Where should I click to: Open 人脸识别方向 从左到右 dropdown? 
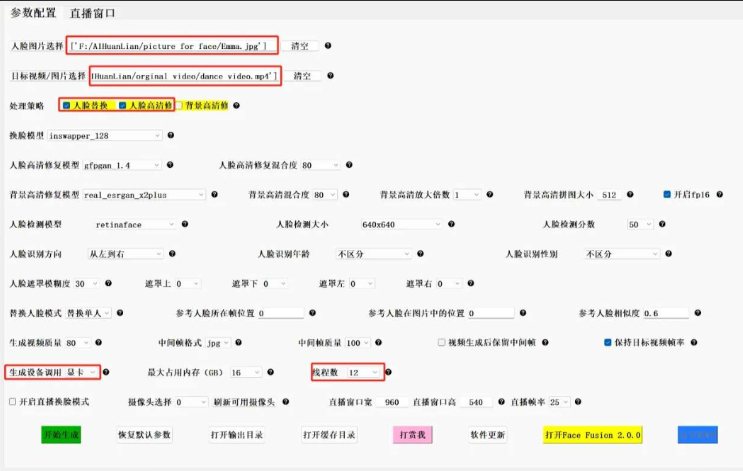[126, 254]
